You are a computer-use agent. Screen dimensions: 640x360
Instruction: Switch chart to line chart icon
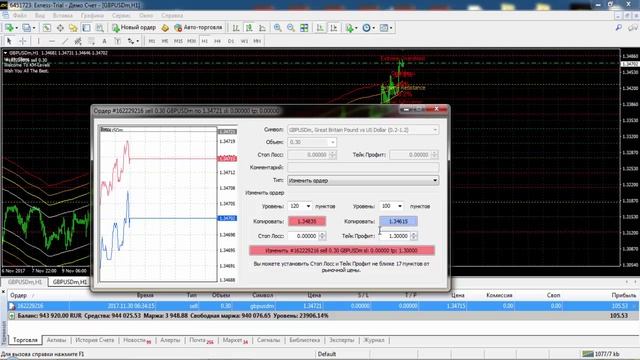tap(262, 28)
